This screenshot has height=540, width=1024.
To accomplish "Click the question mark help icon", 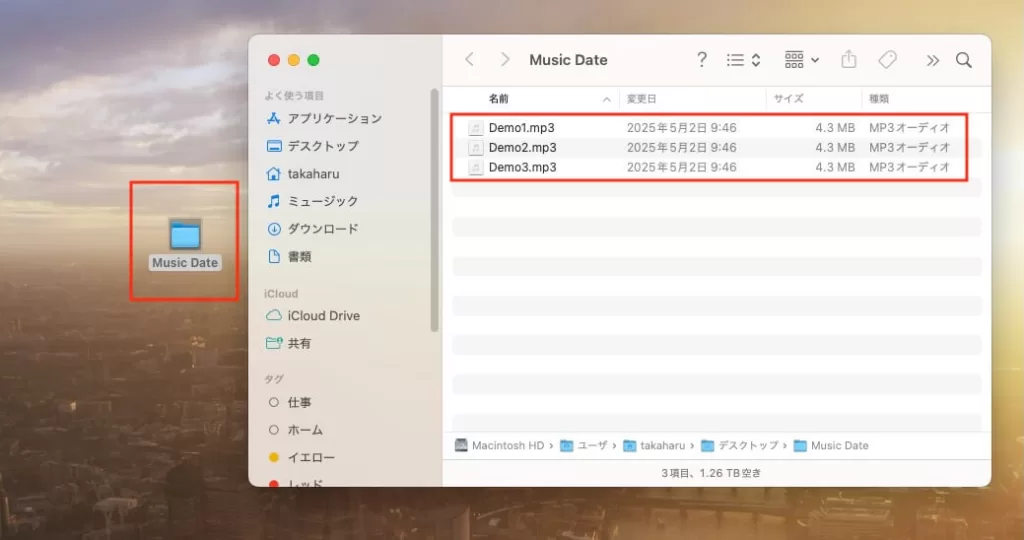I will coord(701,59).
